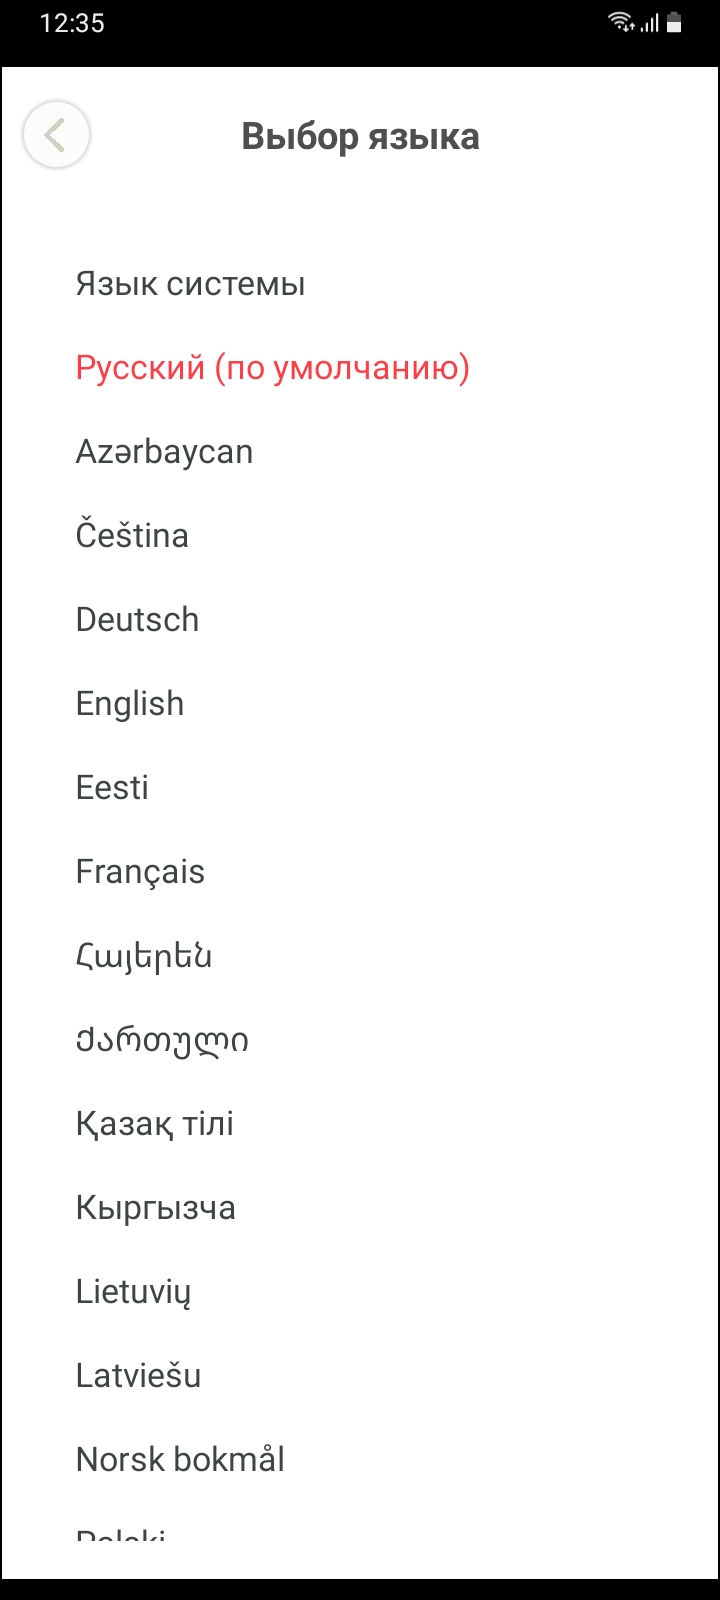Tap the battery status icon
Image resolution: width=720 pixels, height=1600 pixels.
tap(674, 22)
